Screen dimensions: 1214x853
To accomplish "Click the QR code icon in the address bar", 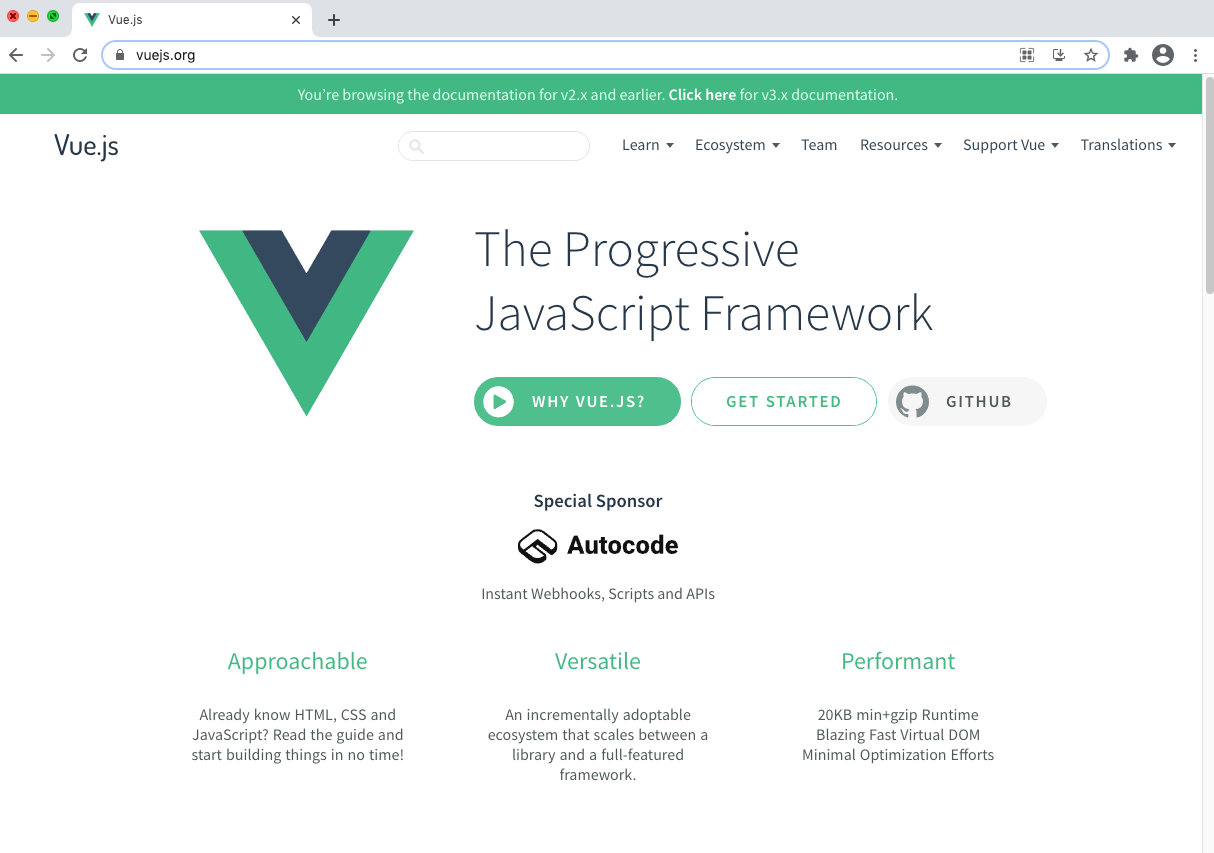I will 1027,55.
